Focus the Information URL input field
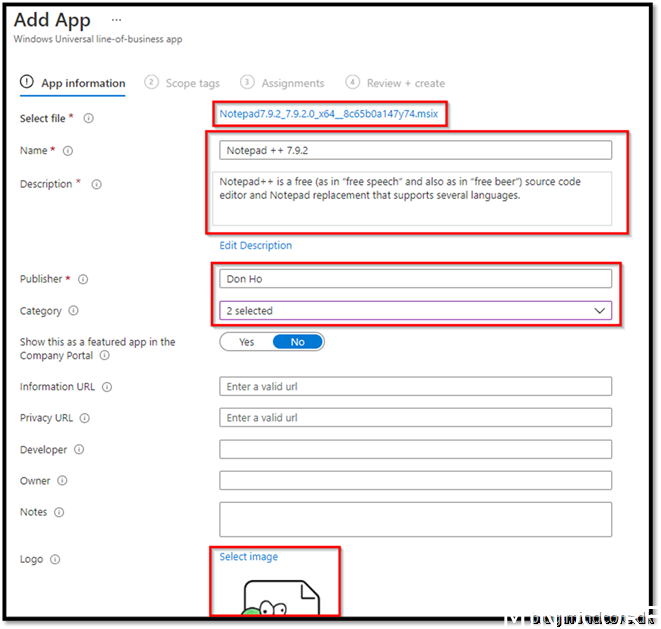Viewport: 661px width, 629px height. [x=415, y=387]
